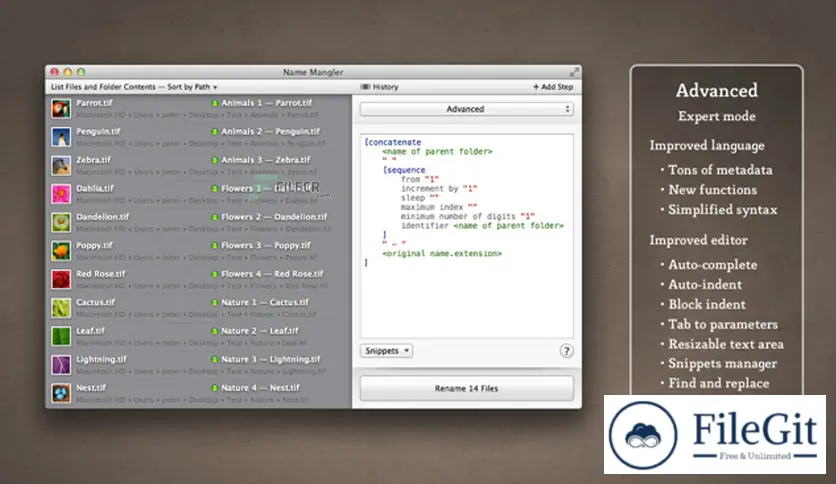The height and width of the screenshot is (484, 836).
Task: Click green status dot beside Flowers 4 — Red Rose.tif
Action: [x=214, y=274]
